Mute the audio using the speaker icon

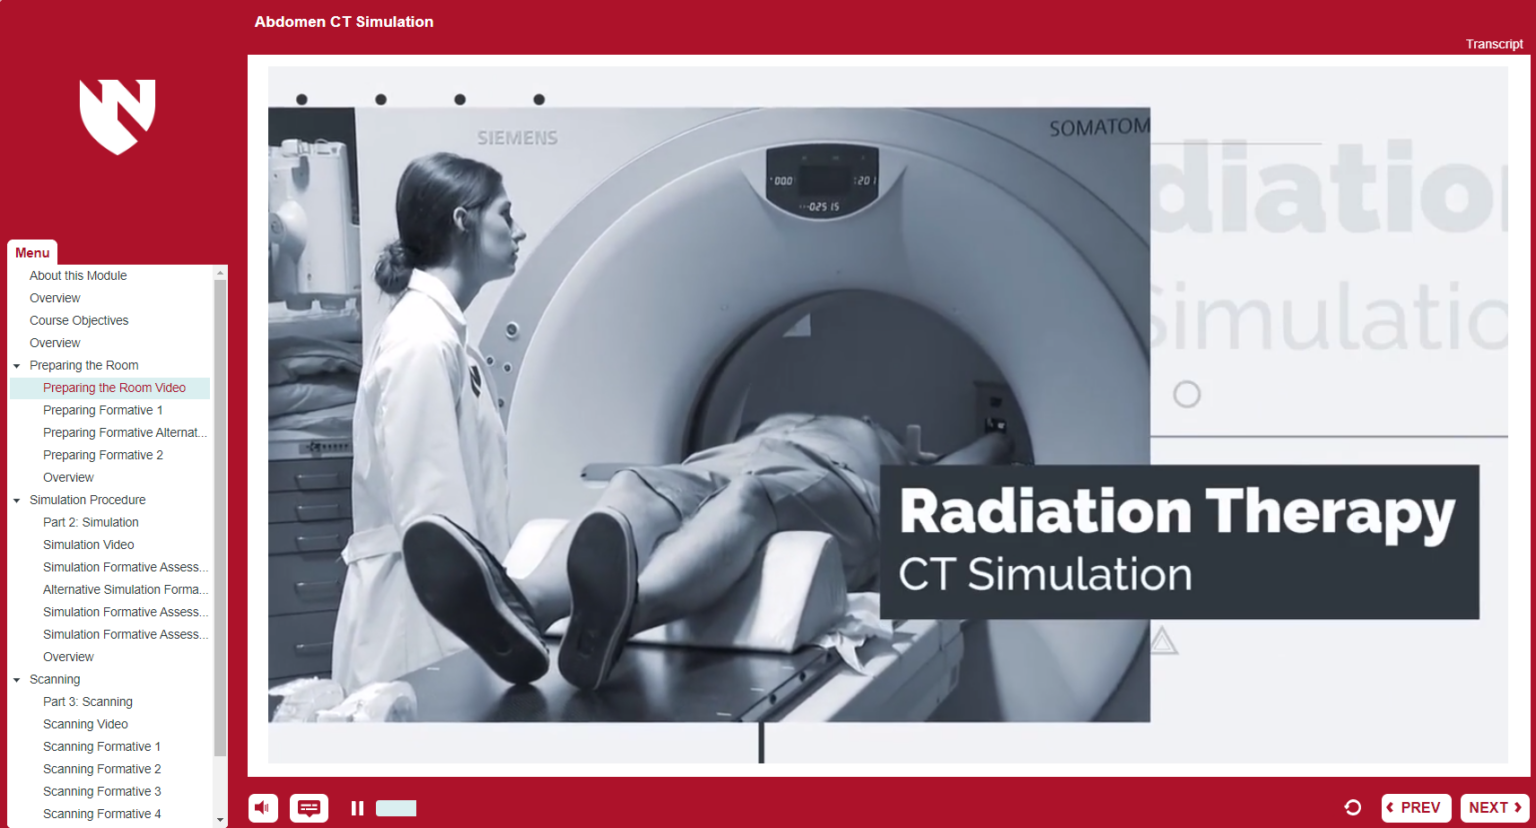pyautogui.click(x=263, y=807)
